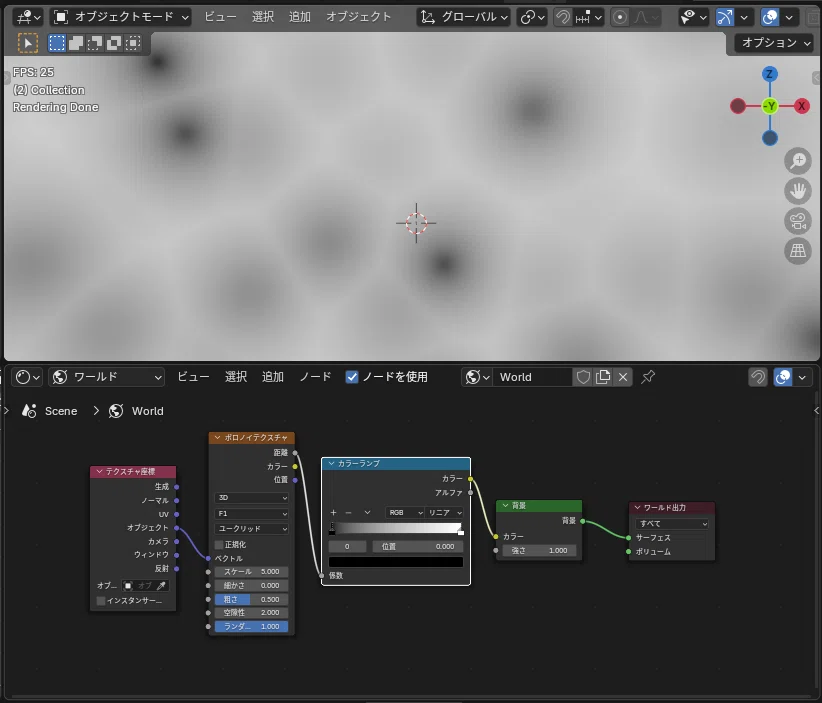Click the Y axis on navigation gizmo
This screenshot has width=822, height=703.
pyautogui.click(x=770, y=106)
